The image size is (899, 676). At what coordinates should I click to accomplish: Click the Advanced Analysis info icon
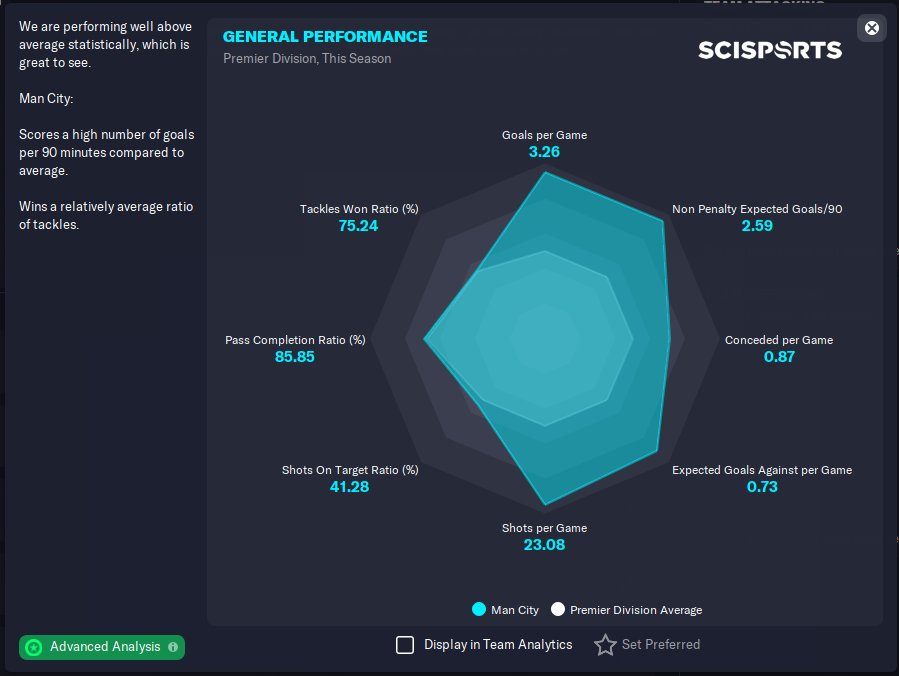(173, 647)
